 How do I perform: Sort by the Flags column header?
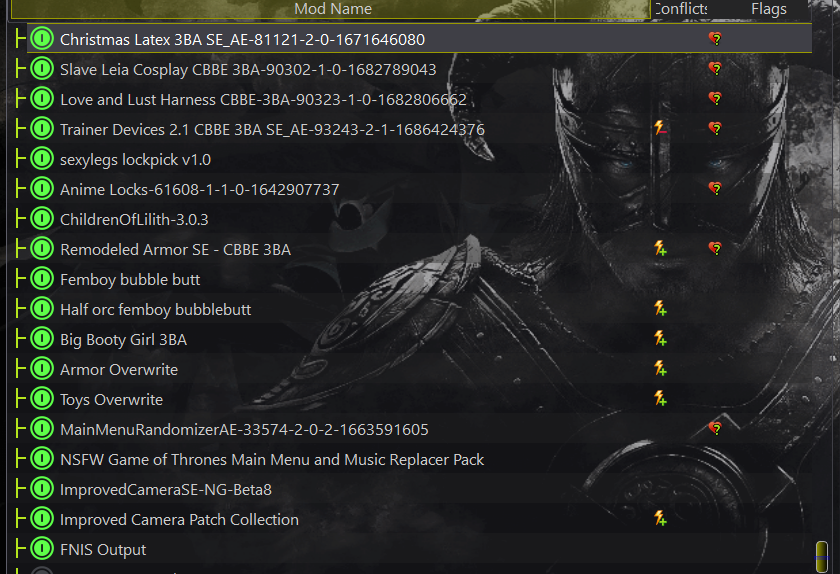[768, 9]
